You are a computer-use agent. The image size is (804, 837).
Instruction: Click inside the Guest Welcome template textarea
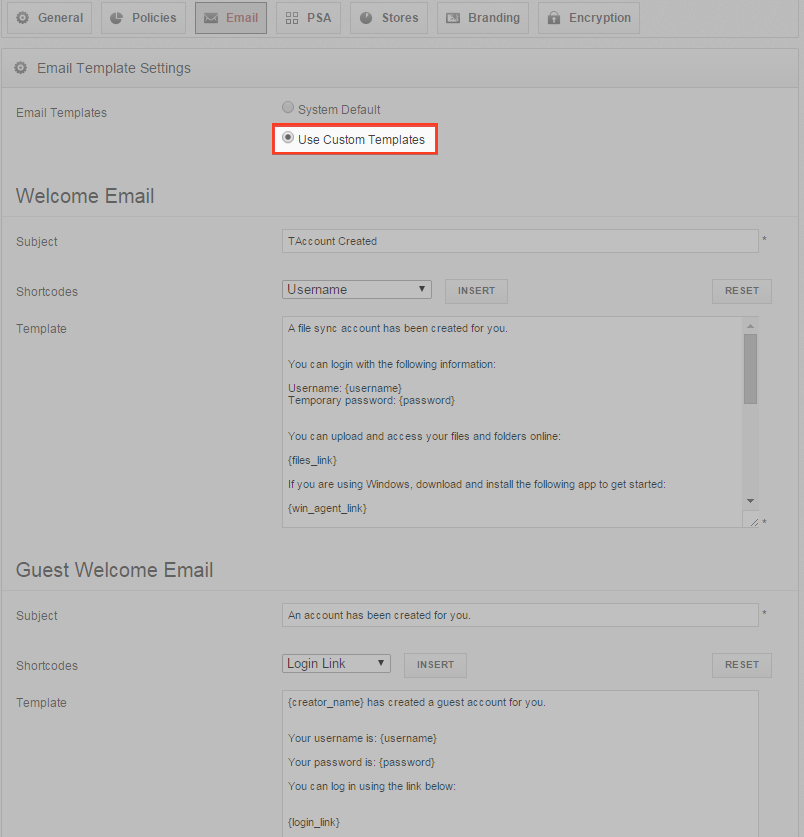520,763
